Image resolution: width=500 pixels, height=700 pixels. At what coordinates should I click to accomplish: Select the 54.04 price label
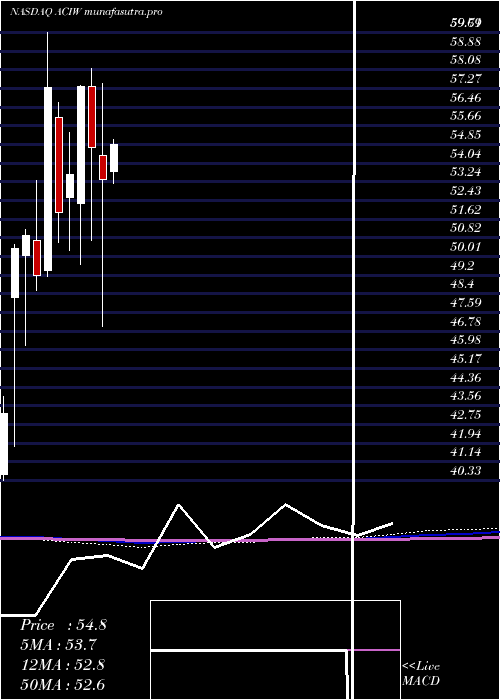pos(466,154)
